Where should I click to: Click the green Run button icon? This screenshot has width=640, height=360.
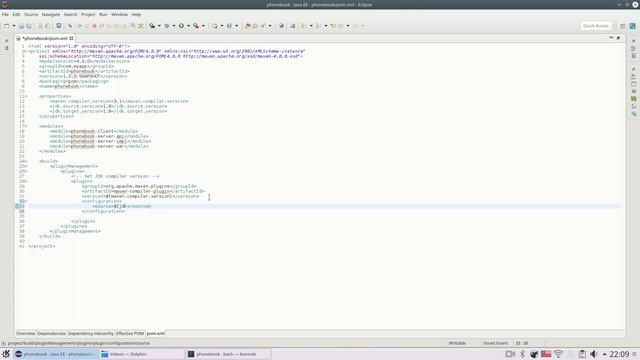(x=181, y=26)
